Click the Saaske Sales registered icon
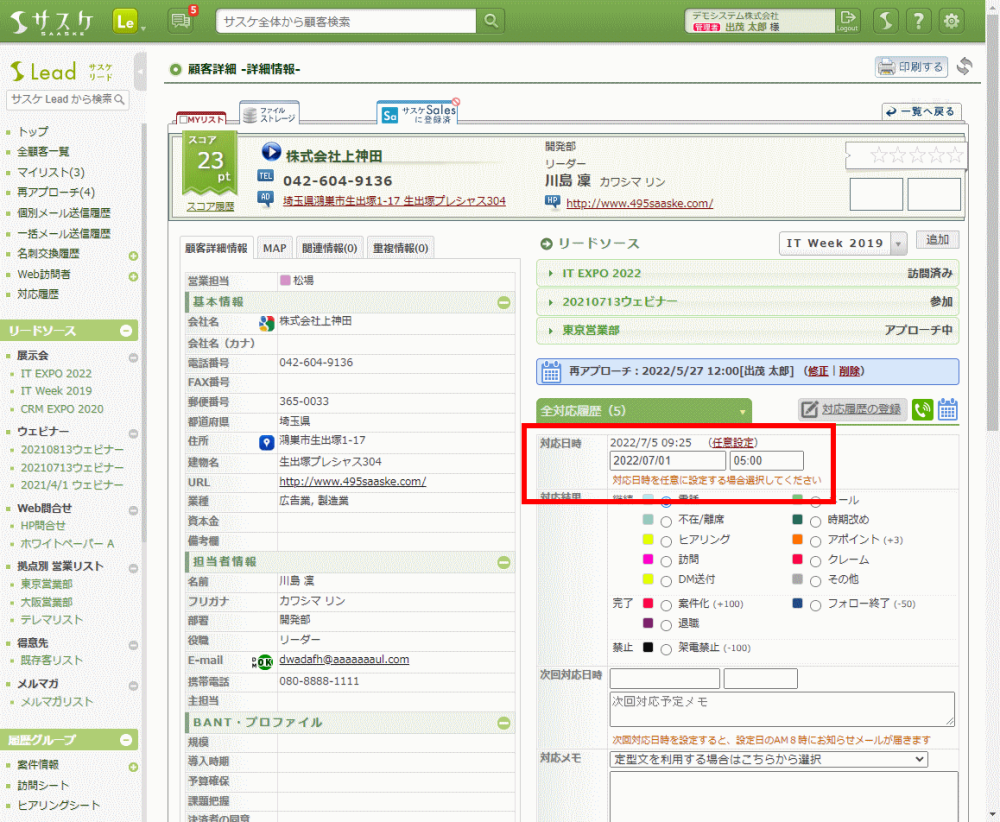This screenshot has height=822, width=1000. tap(418, 113)
